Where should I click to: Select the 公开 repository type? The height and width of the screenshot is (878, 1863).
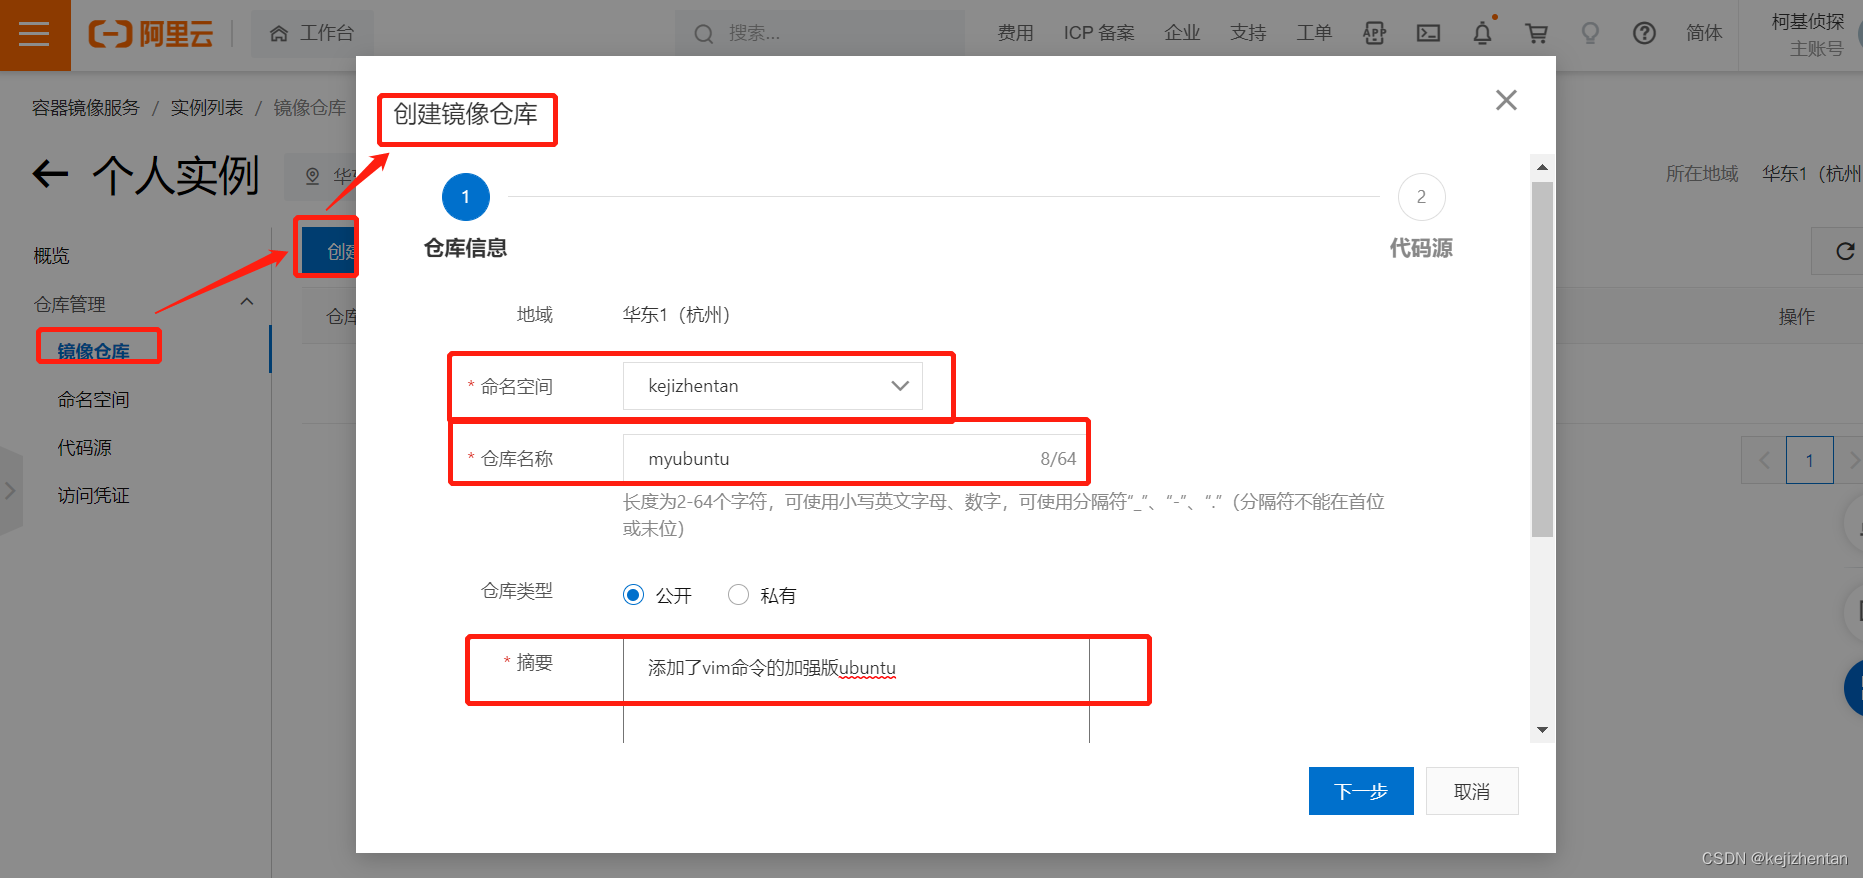633,595
